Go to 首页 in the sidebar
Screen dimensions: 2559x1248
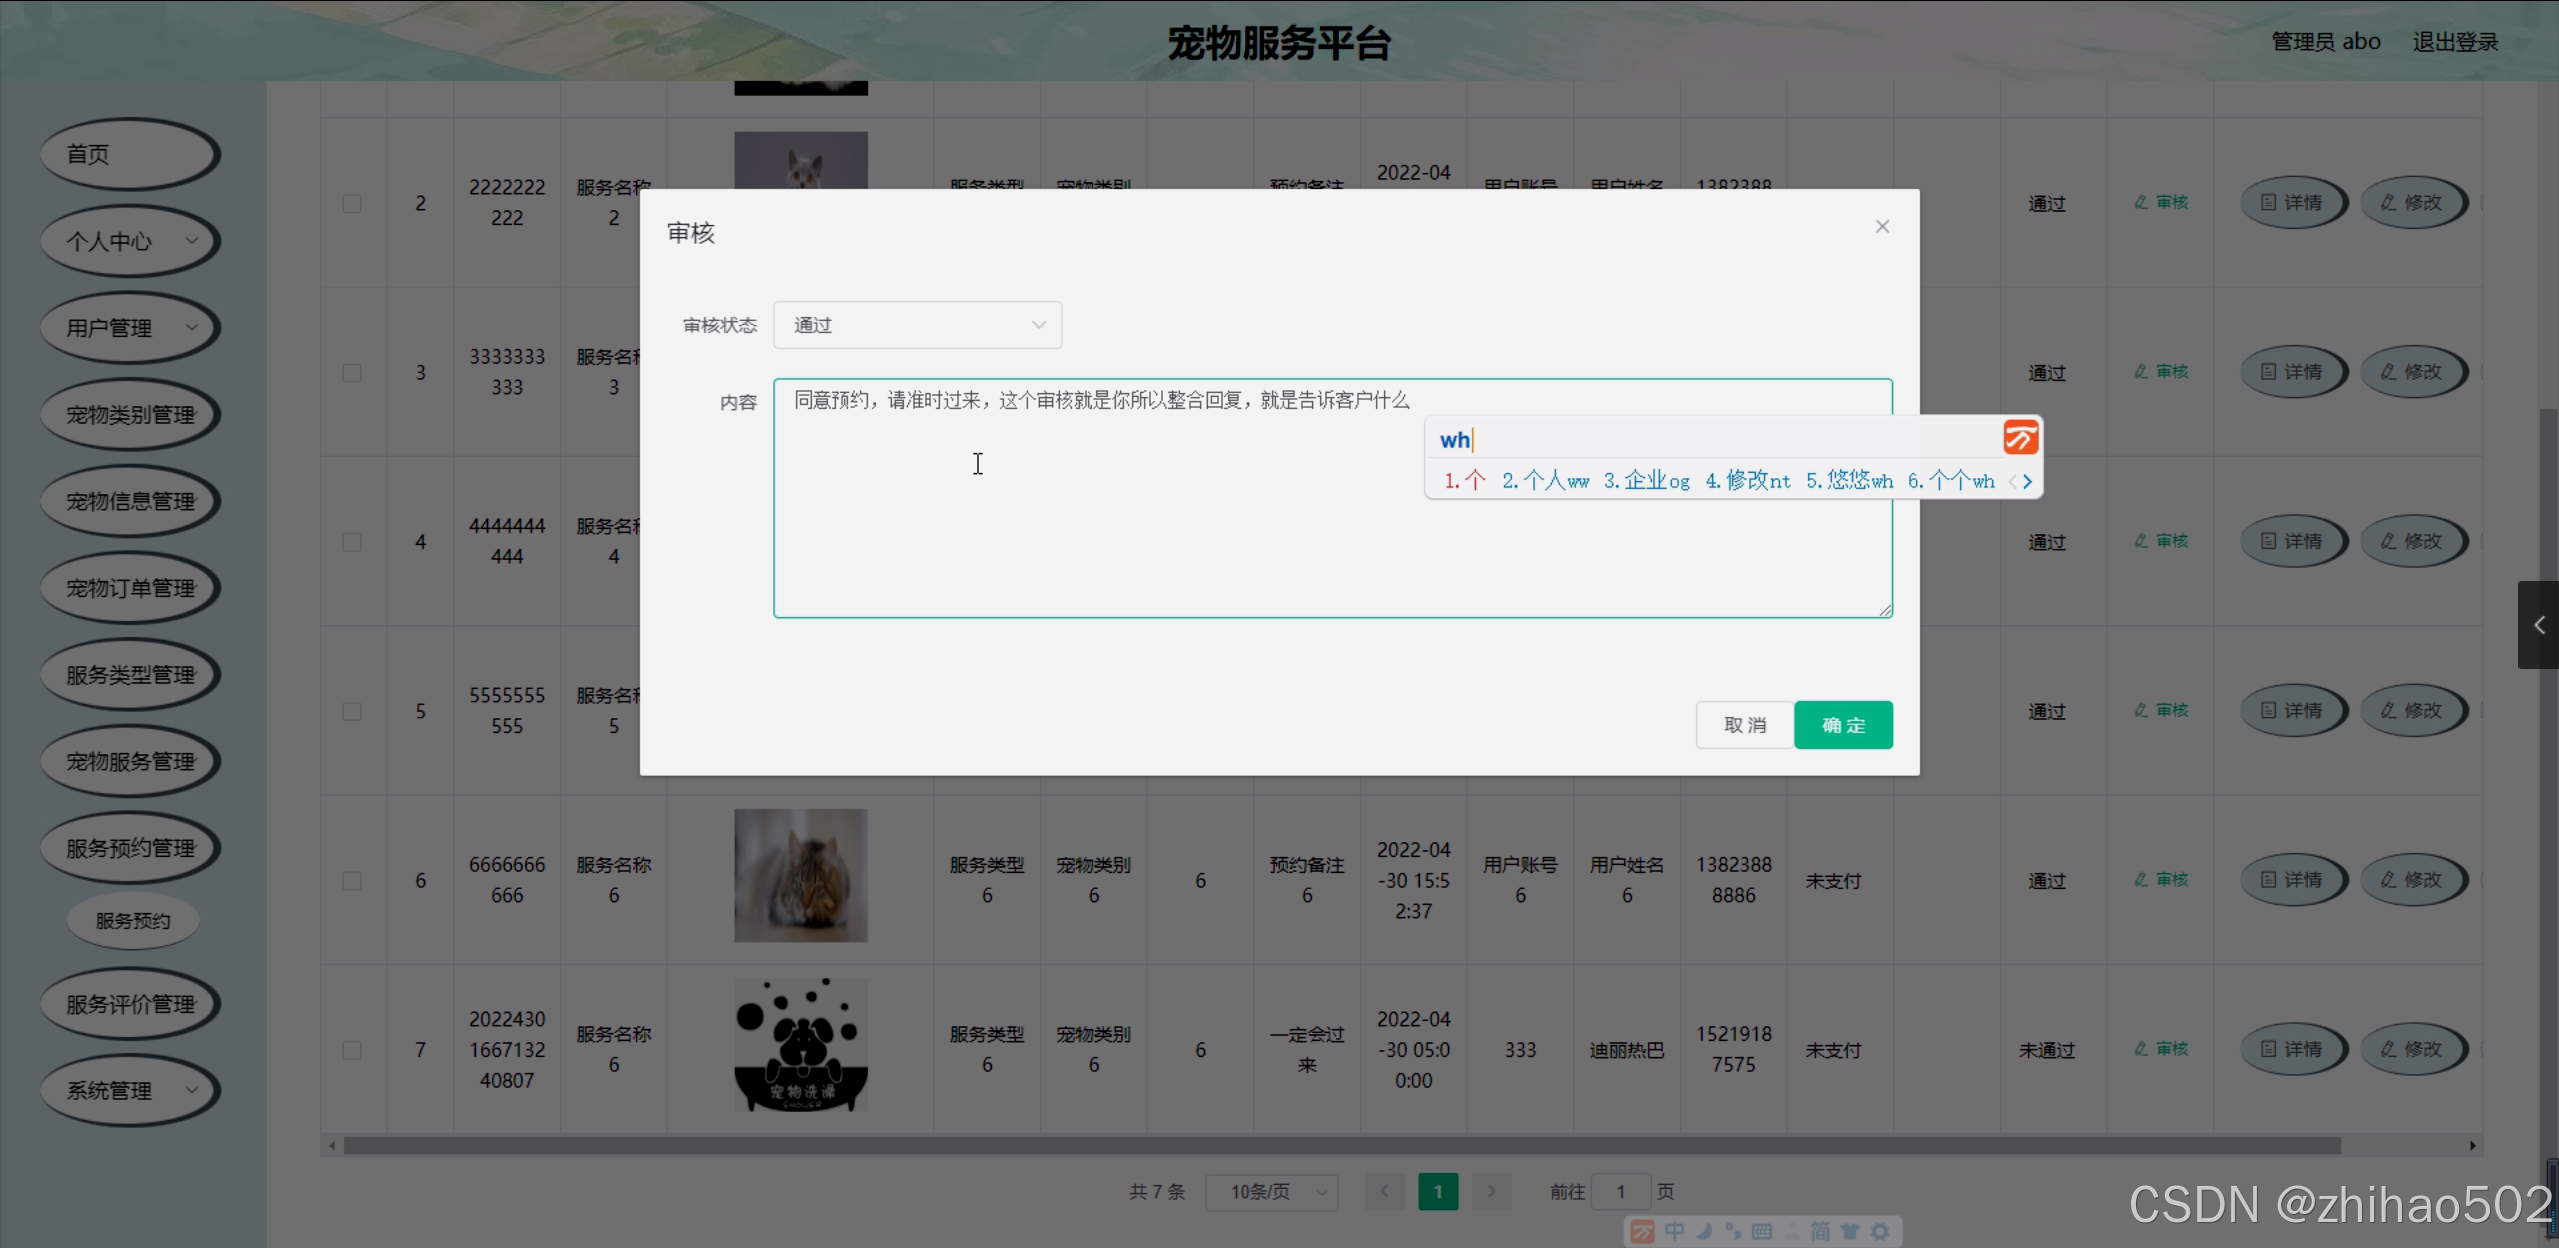(129, 154)
